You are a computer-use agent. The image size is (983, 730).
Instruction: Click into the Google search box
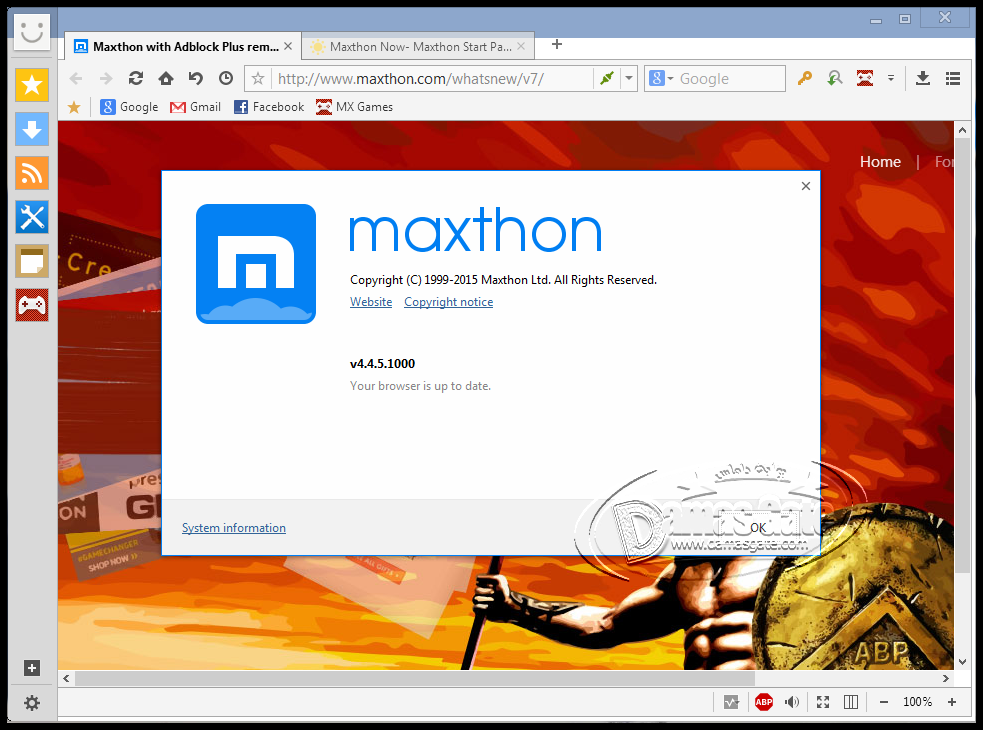(x=730, y=78)
